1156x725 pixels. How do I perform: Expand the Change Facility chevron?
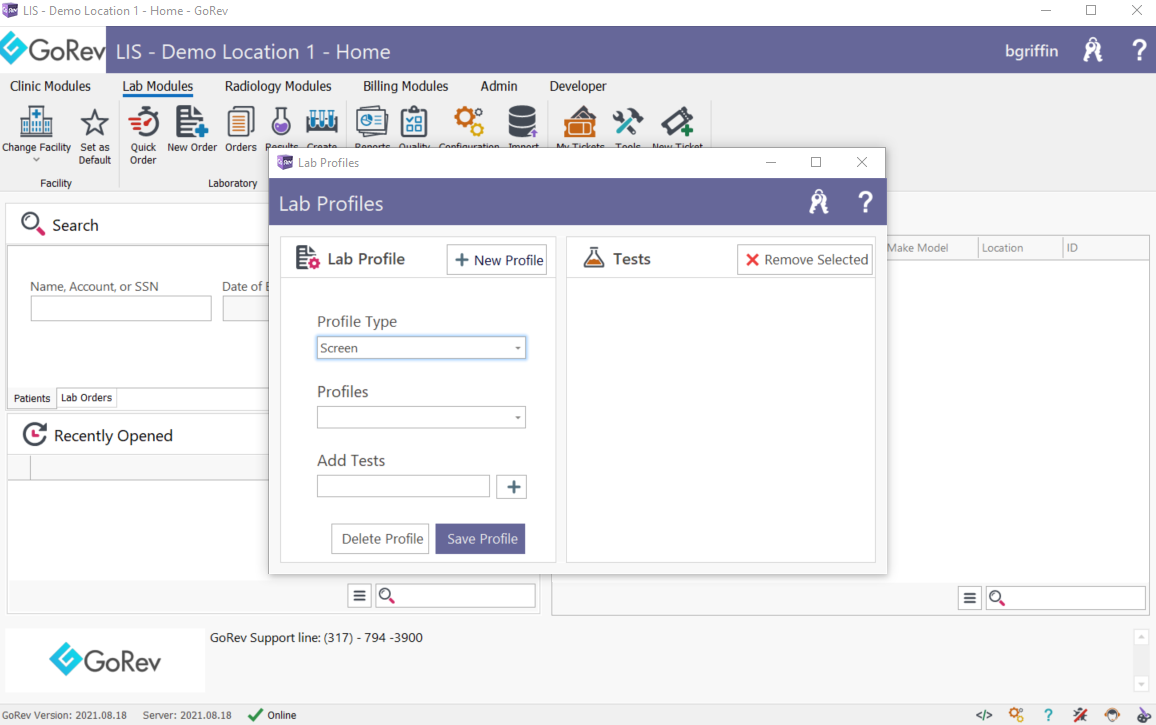[36, 160]
